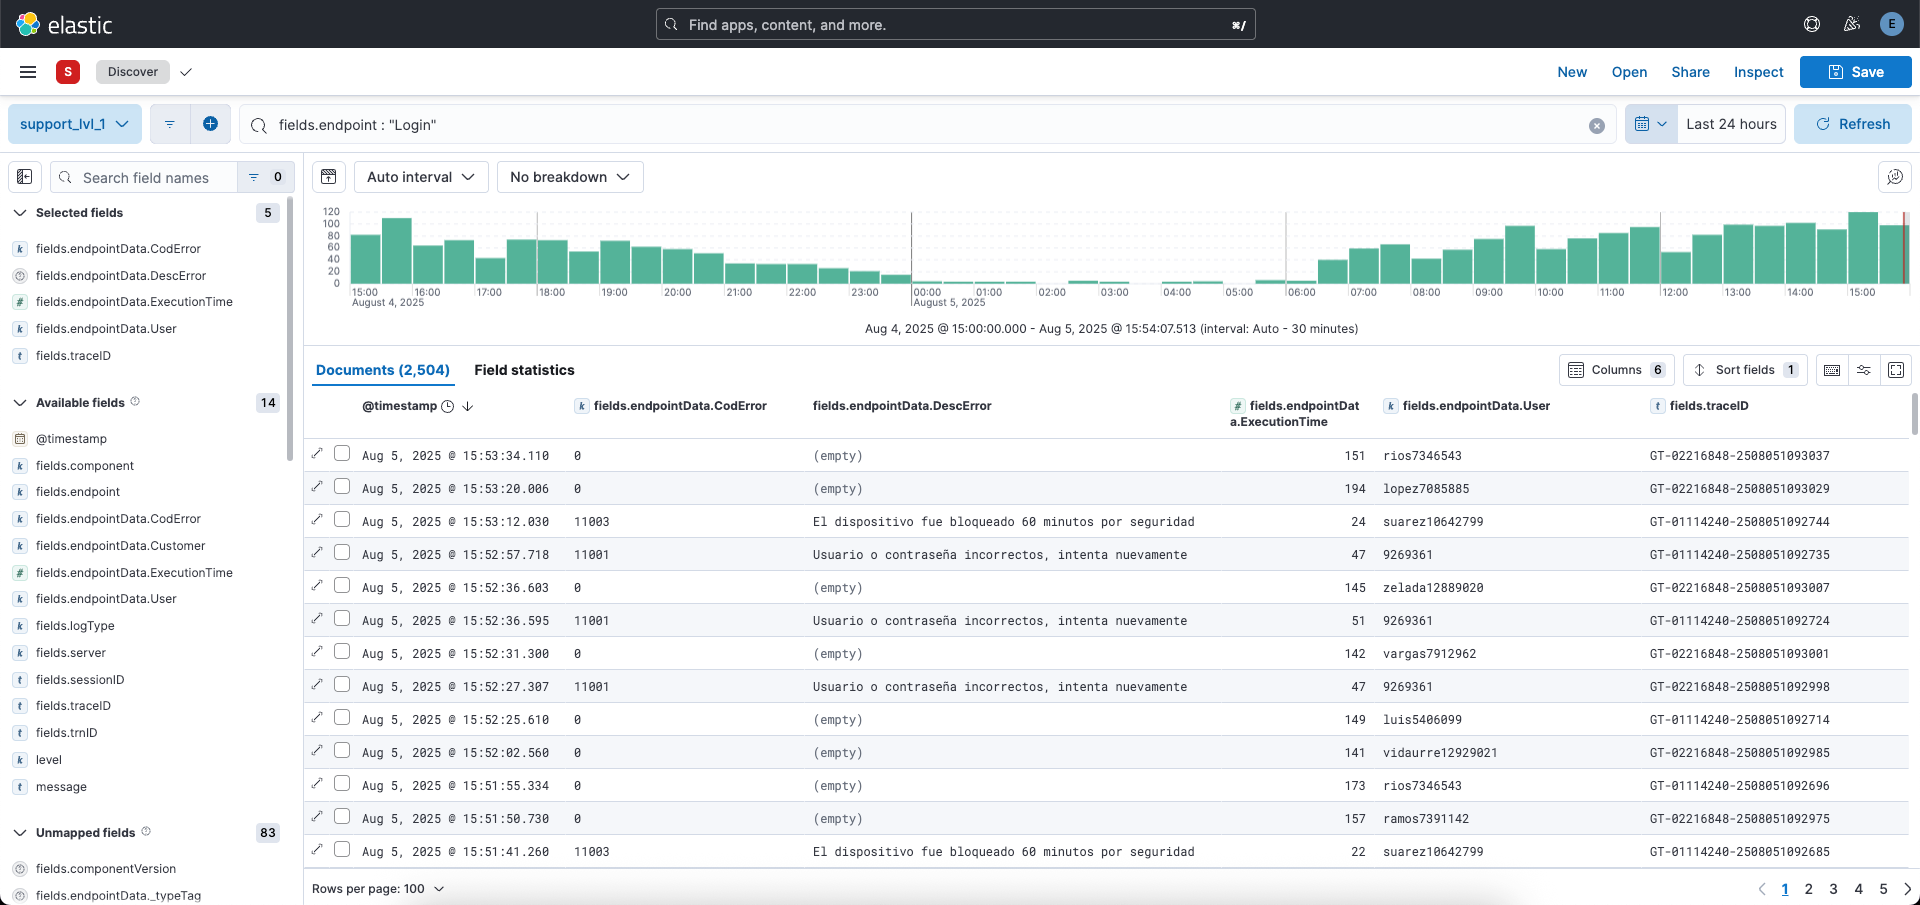1920x905 pixels.
Task: Open the Inspect menu item
Action: click(1758, 71)
